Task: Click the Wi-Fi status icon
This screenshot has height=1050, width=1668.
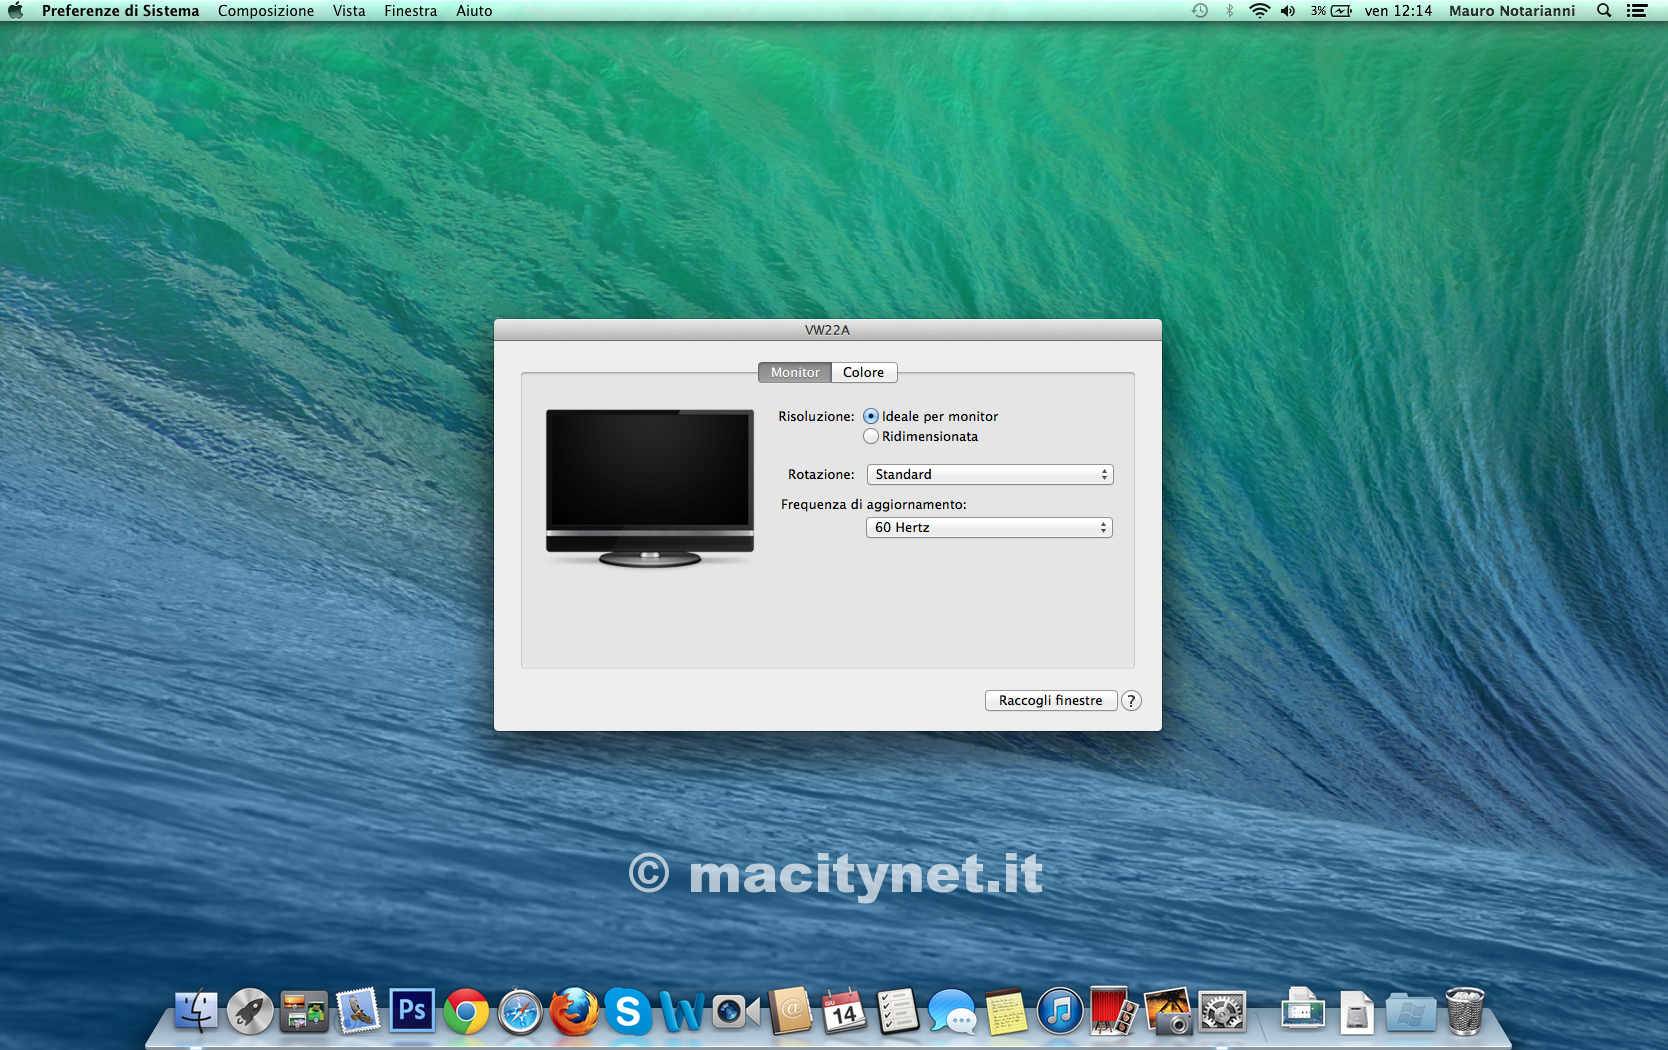Action: click(x=1259, y=11)
